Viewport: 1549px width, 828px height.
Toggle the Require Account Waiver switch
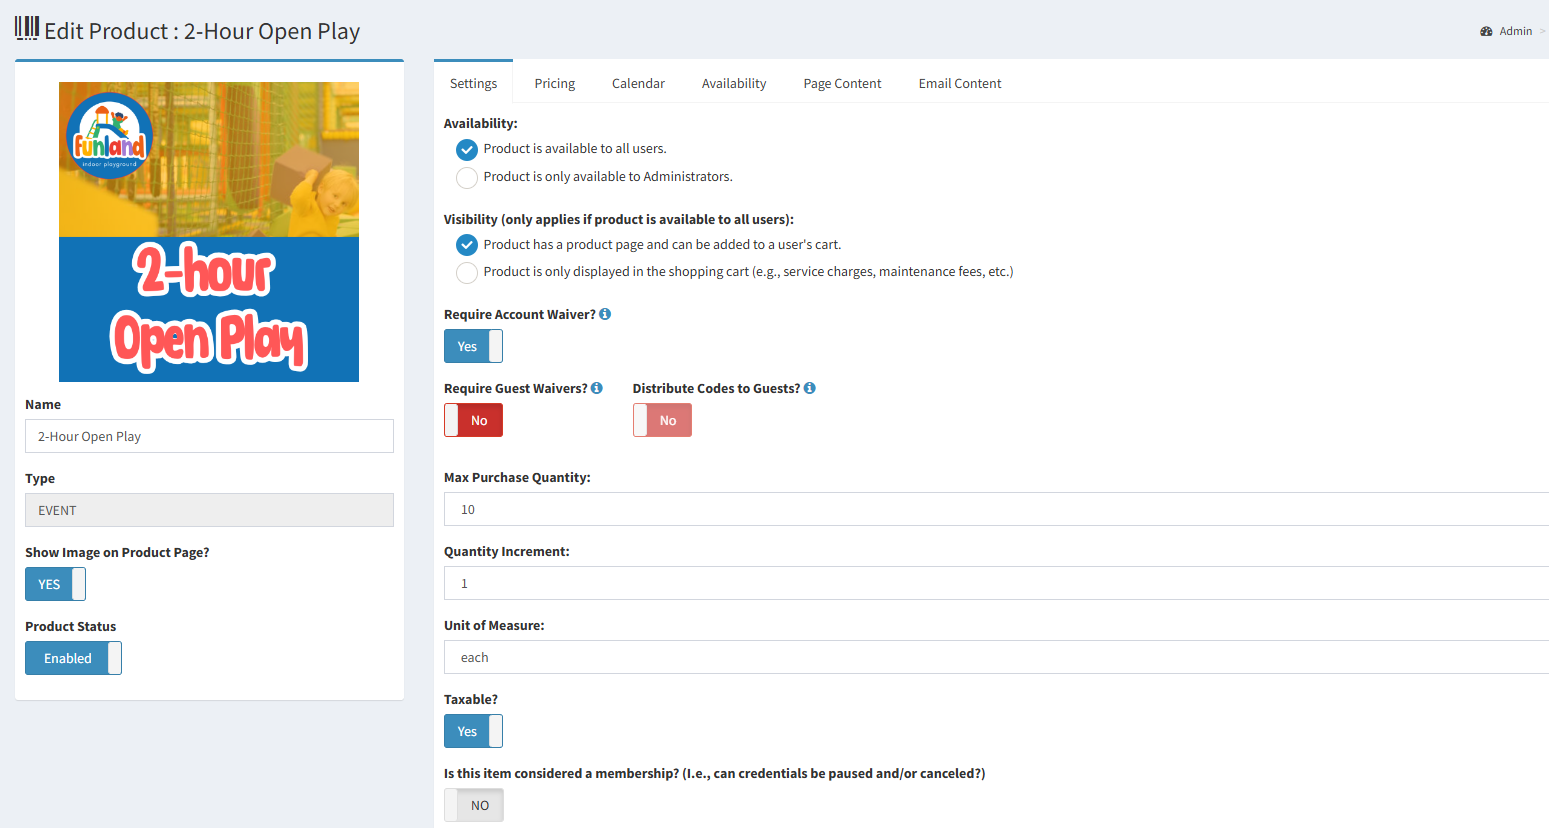click(x=473, y=346)
